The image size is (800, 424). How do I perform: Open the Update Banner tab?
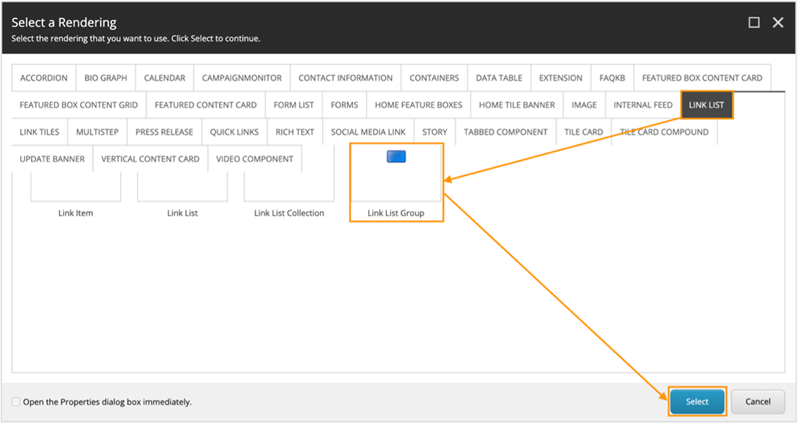click(x=52, y=159)
